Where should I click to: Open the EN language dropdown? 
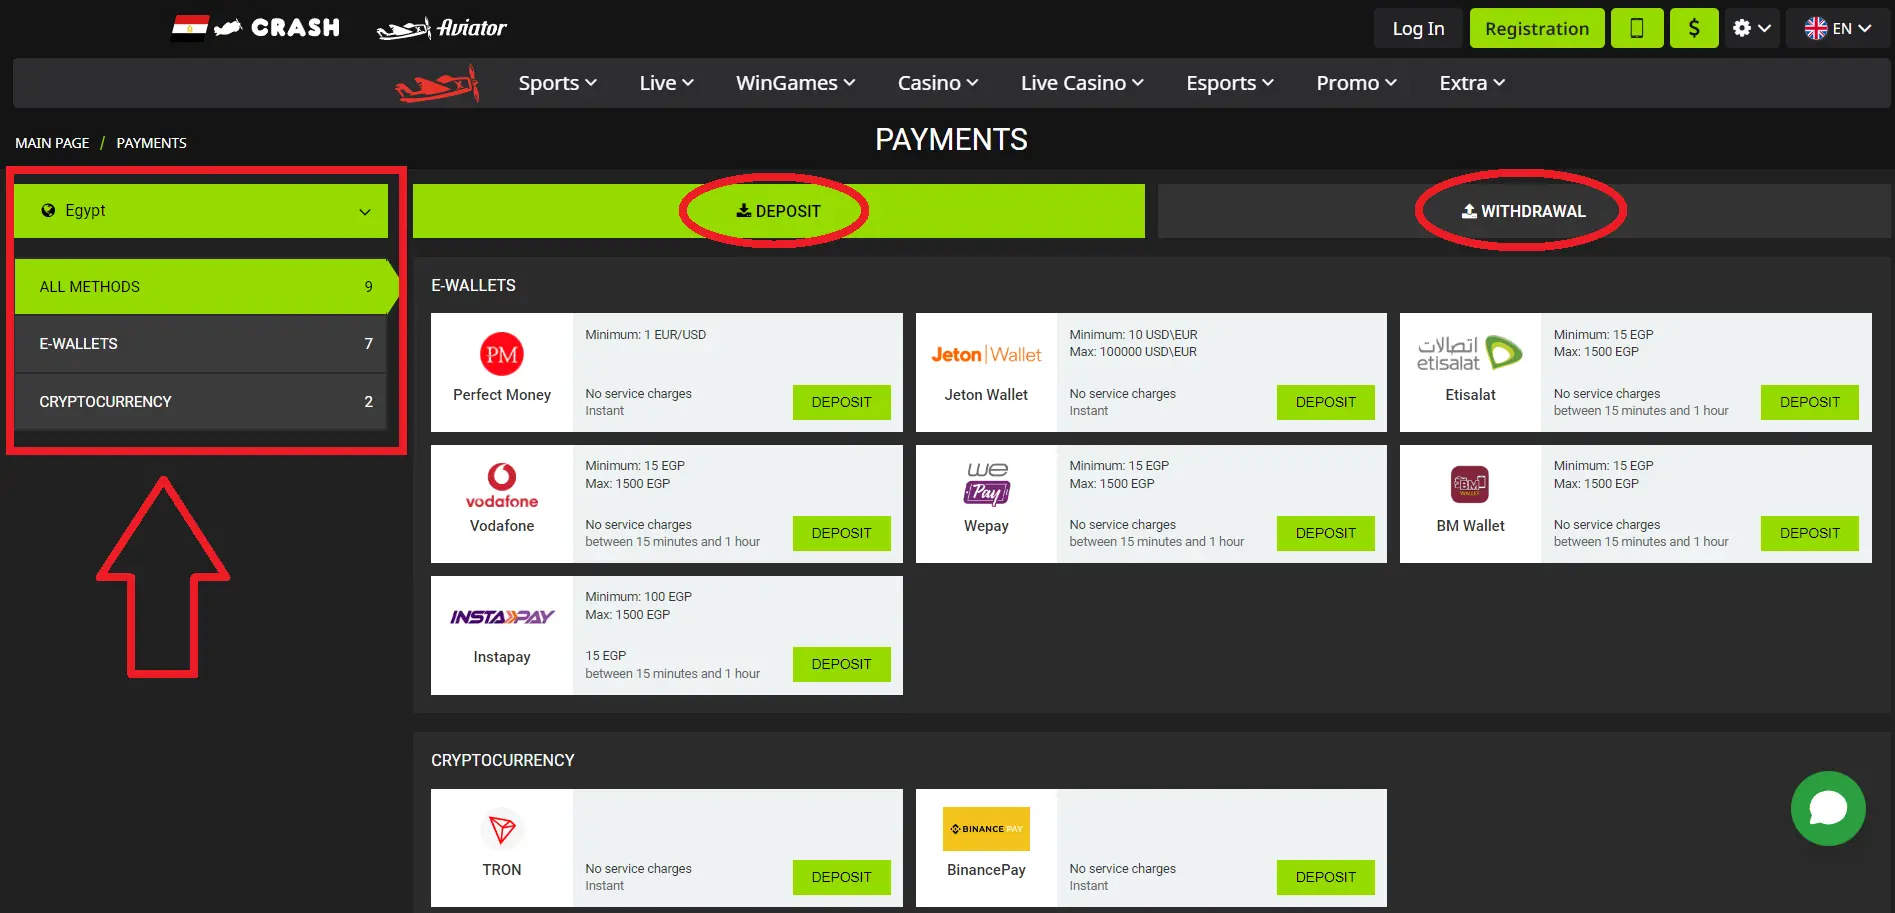coord(1838,27)
